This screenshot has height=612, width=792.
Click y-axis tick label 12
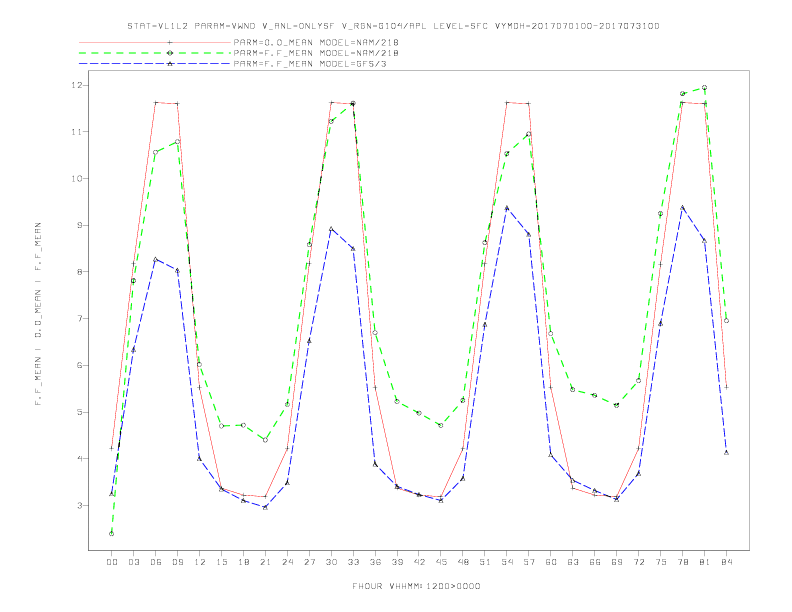click(76, 85)
